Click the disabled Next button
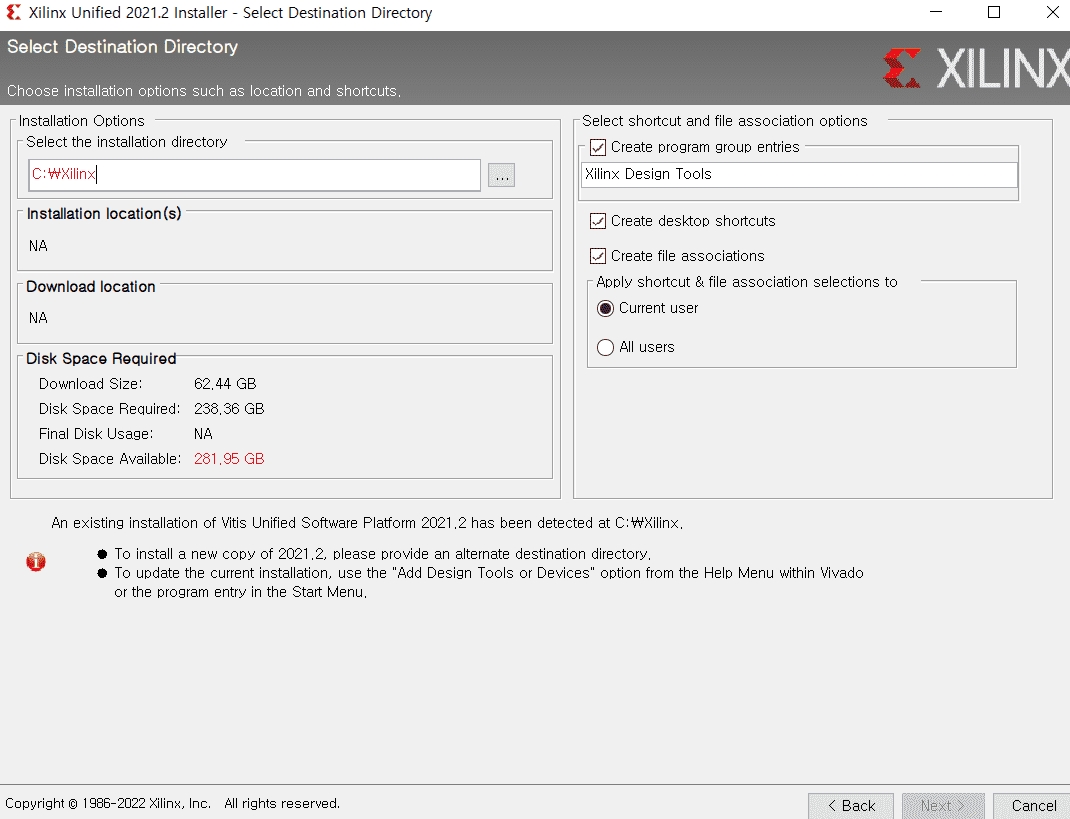Image resolution: width=1070 pixels, height=819 pixels. tap(943, 806)
